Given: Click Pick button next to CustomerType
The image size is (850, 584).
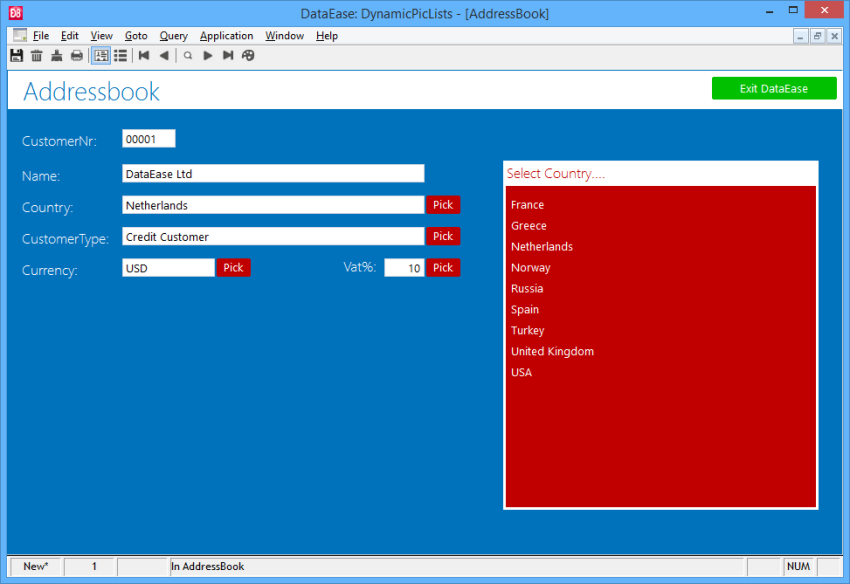Looking at the screenshot, I should click(443, 236).
